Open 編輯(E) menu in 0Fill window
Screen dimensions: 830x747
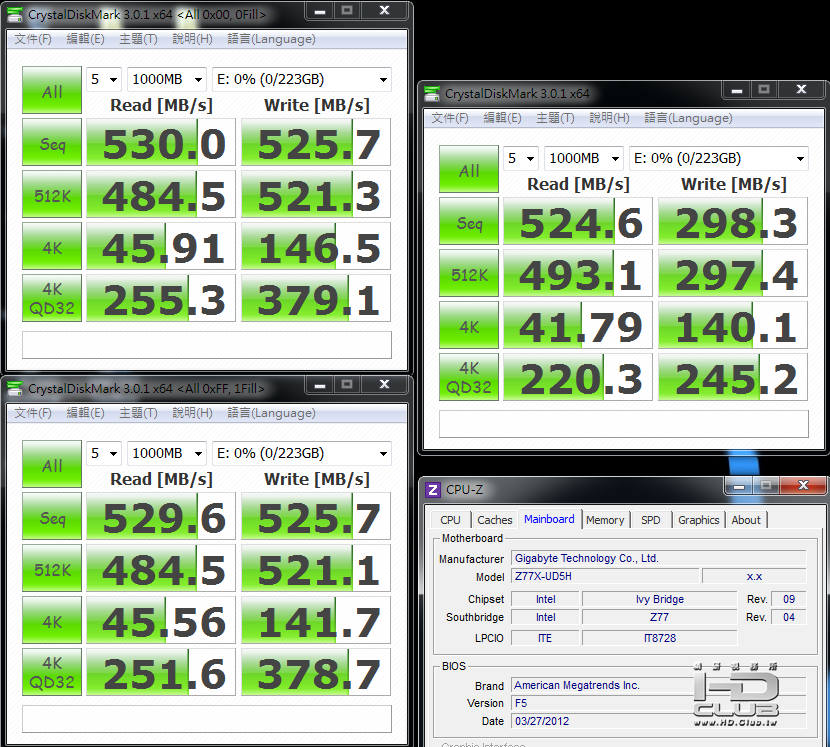coord(85,39)
